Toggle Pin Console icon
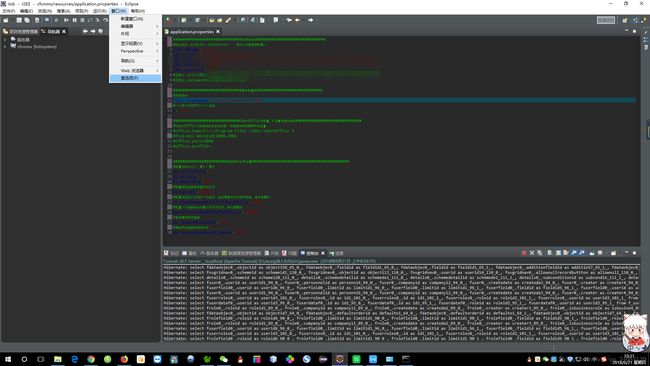The height and width of the screenshot is (366, 650). pos(592,253)
